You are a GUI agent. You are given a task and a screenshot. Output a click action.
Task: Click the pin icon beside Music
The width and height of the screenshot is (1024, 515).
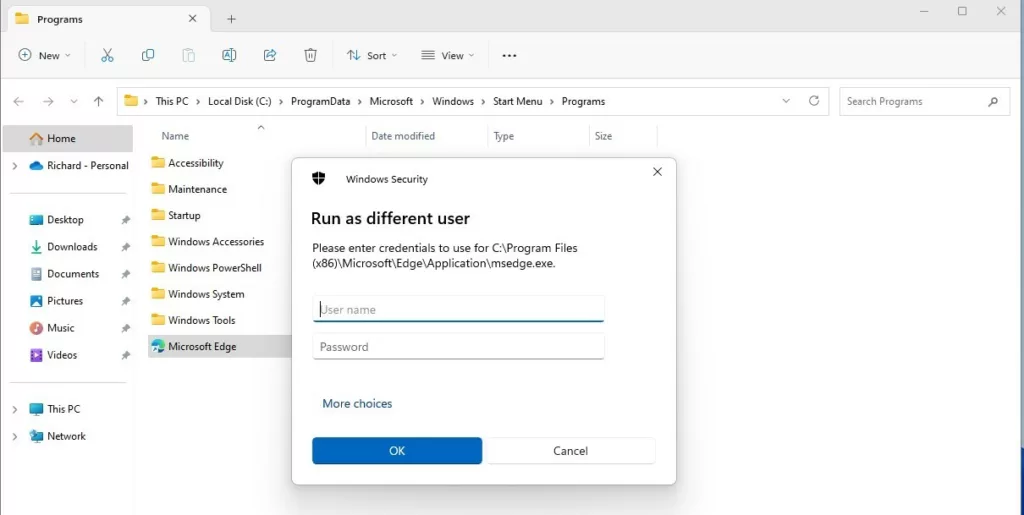tap(125, 328)
